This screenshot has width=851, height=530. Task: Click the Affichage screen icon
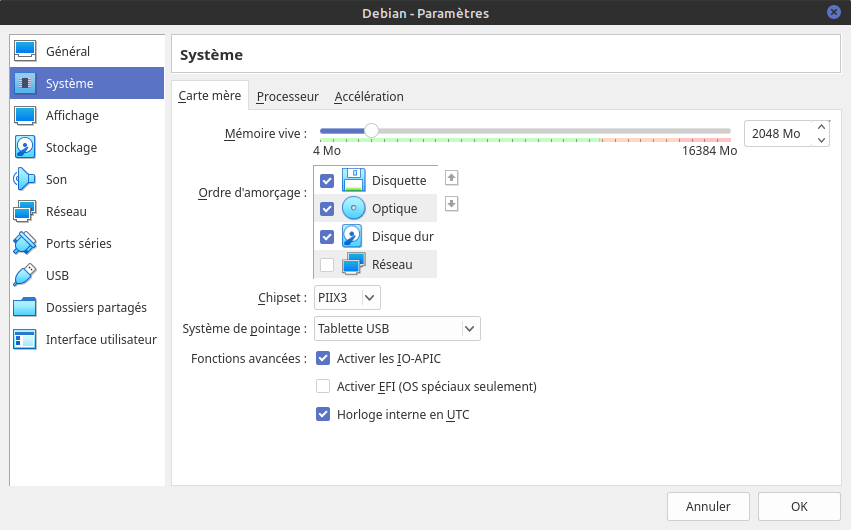point(25,115)
